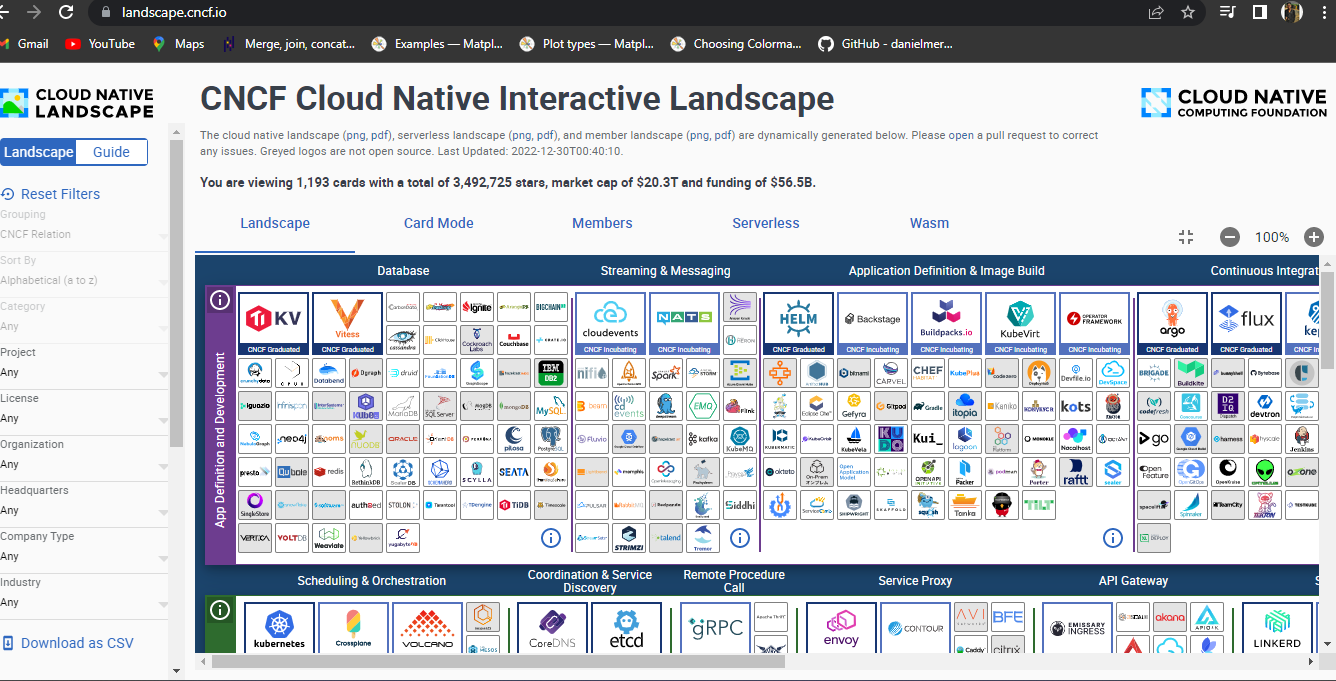Bookmark this page with star icon
The width and height of the screenshot is (1336, 681).
(x=1188, y=12)
